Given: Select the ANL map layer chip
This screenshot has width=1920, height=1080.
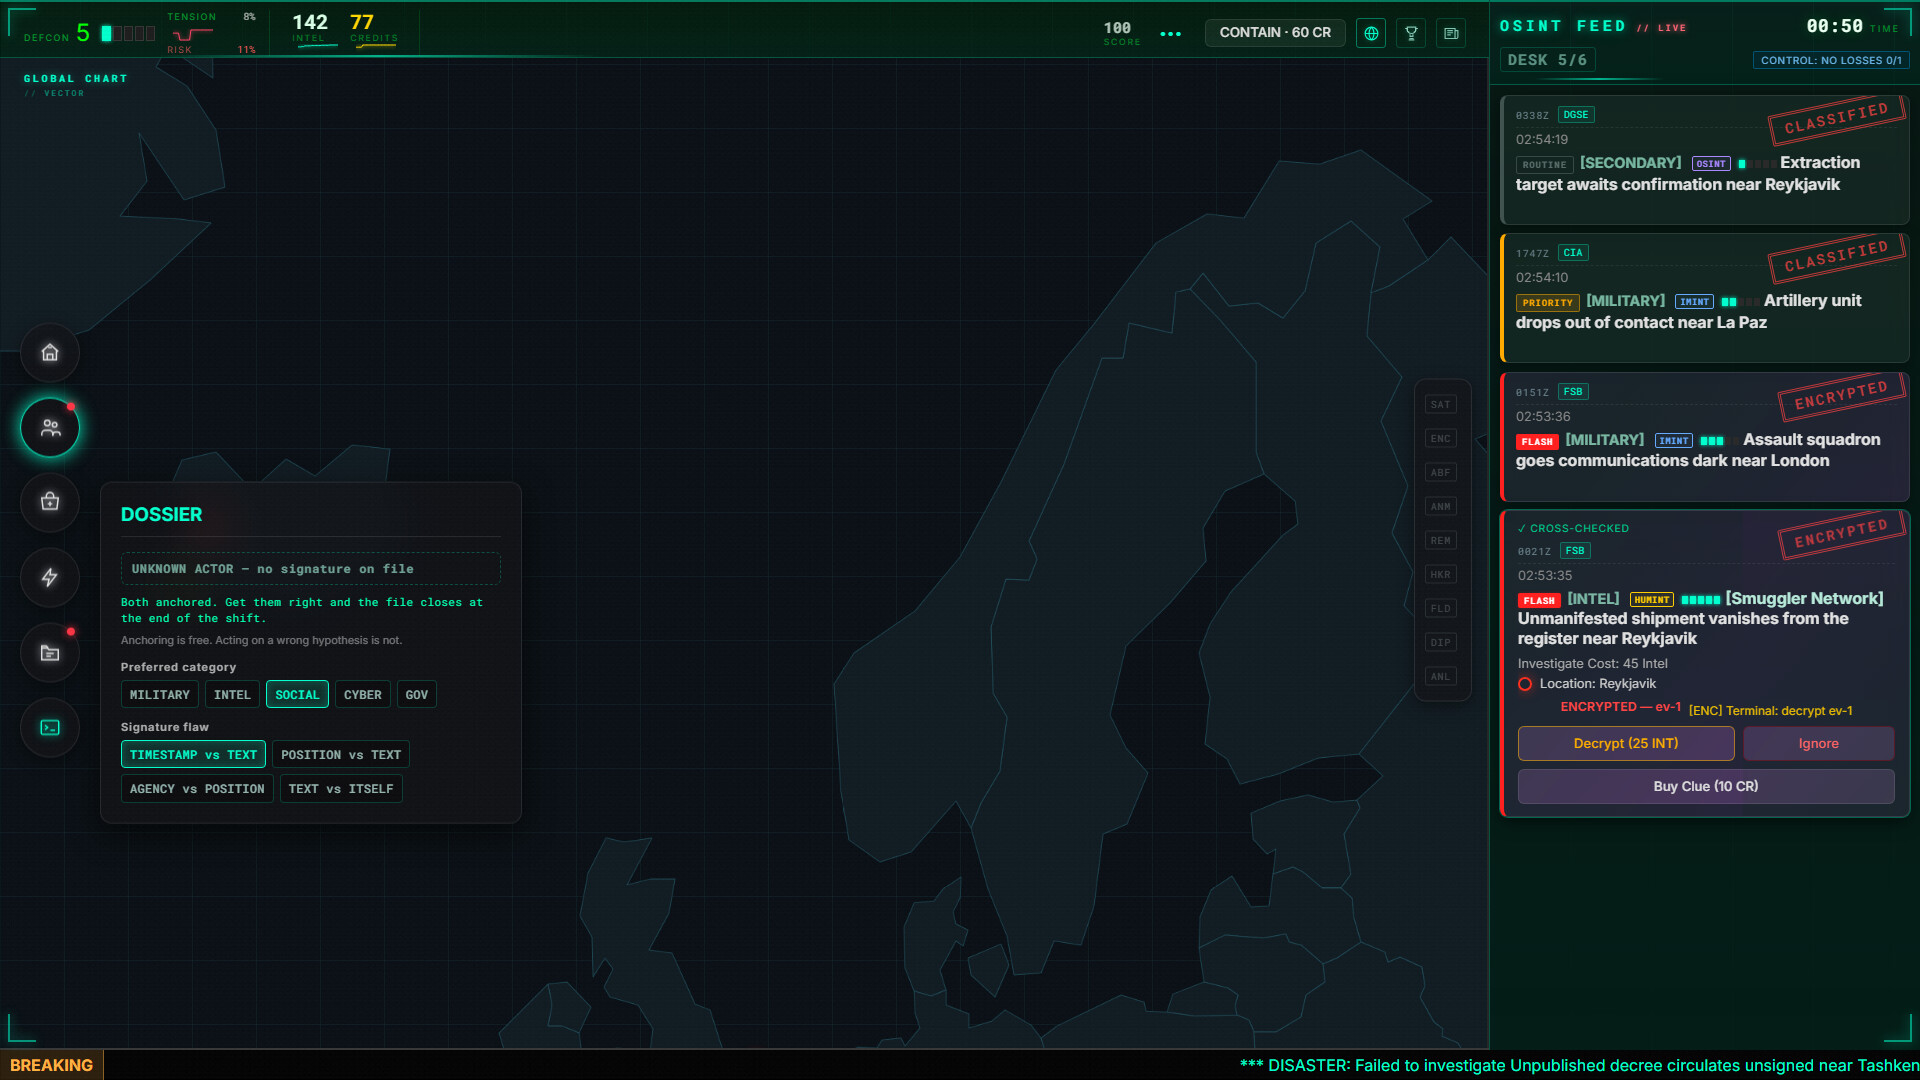Looking at the screenshot, I should (x=1440, y=677).
